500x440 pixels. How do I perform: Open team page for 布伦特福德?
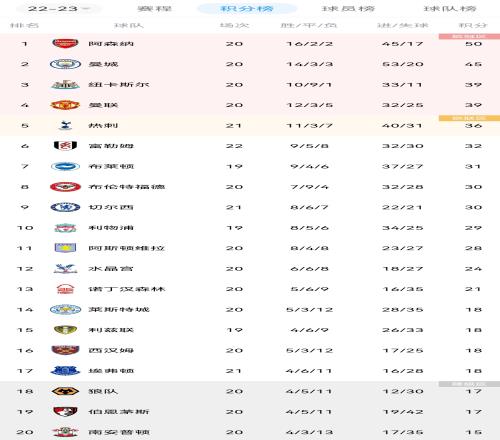pyautogui.click(x=127, y=187)
